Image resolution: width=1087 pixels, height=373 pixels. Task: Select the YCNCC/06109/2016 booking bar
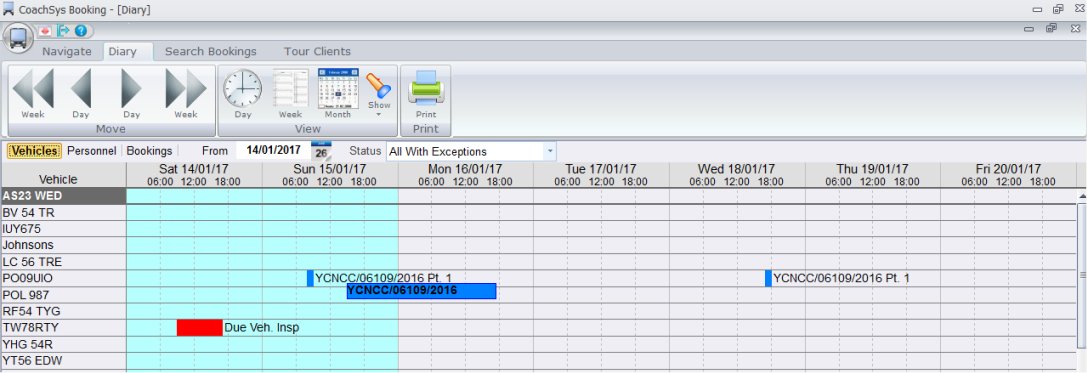pos(421,291)
